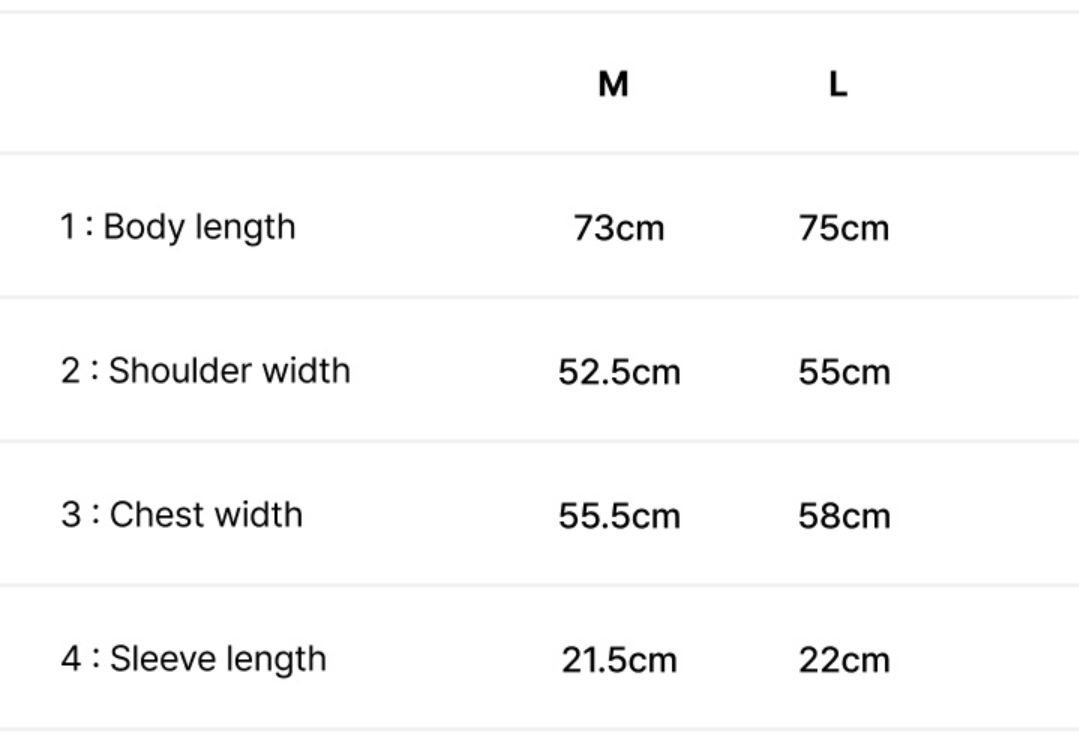
Task: Click the 55.5cm chest width value
Action: [619, 516]
